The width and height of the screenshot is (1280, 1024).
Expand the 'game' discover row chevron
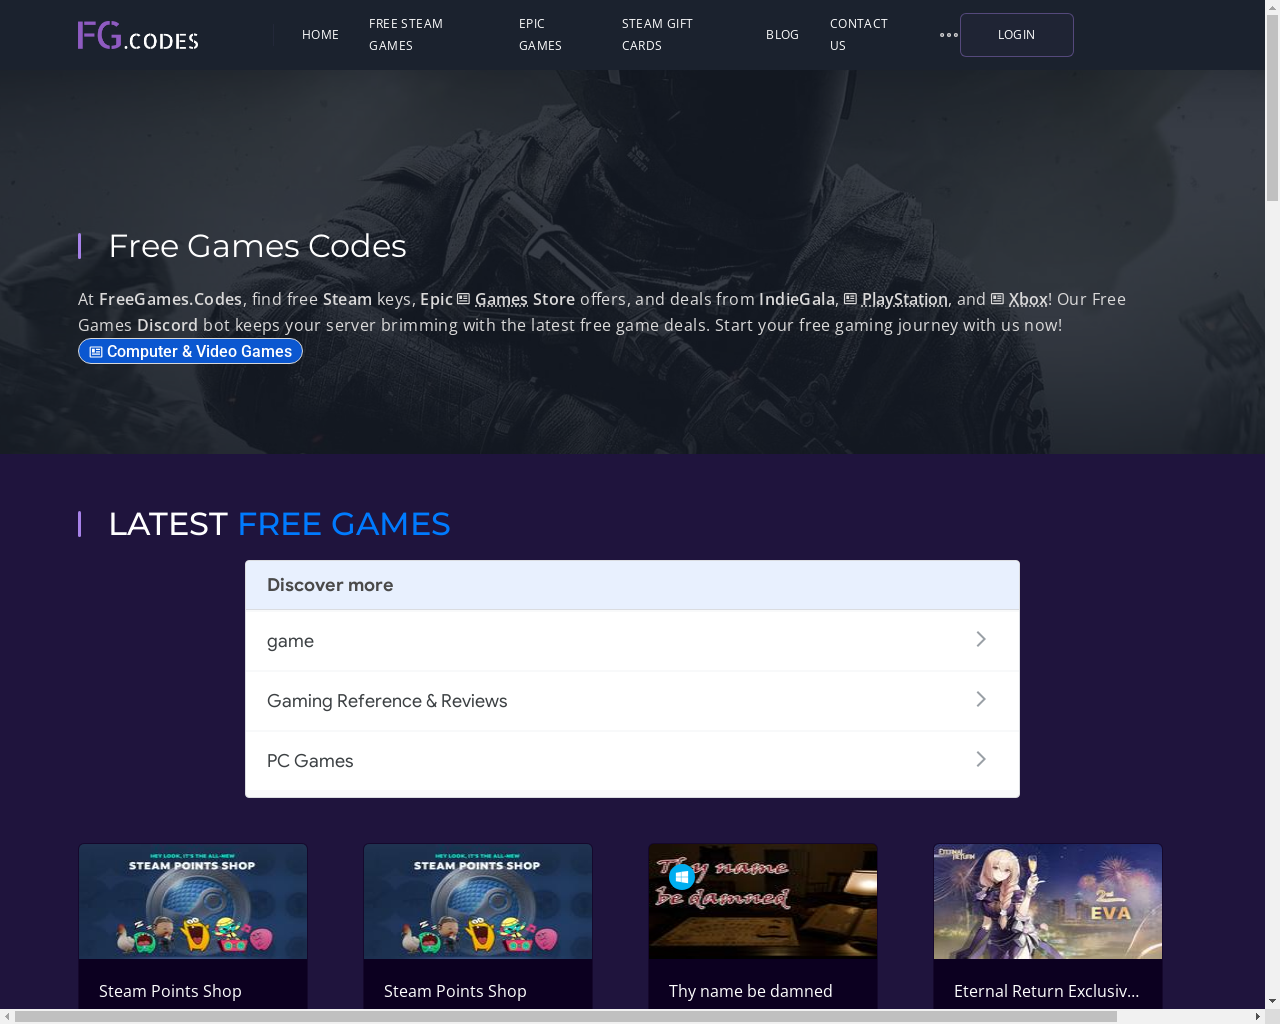click(x=981, y=639)
